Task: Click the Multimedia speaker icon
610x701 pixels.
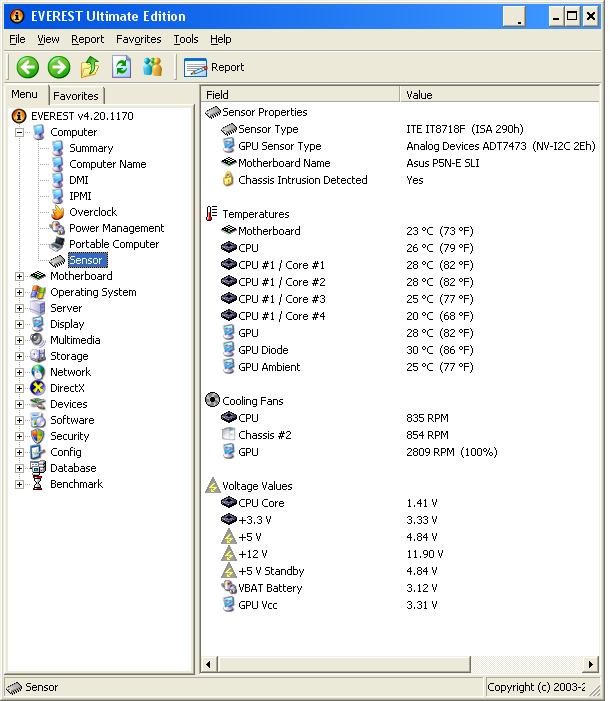Action: 38,340
